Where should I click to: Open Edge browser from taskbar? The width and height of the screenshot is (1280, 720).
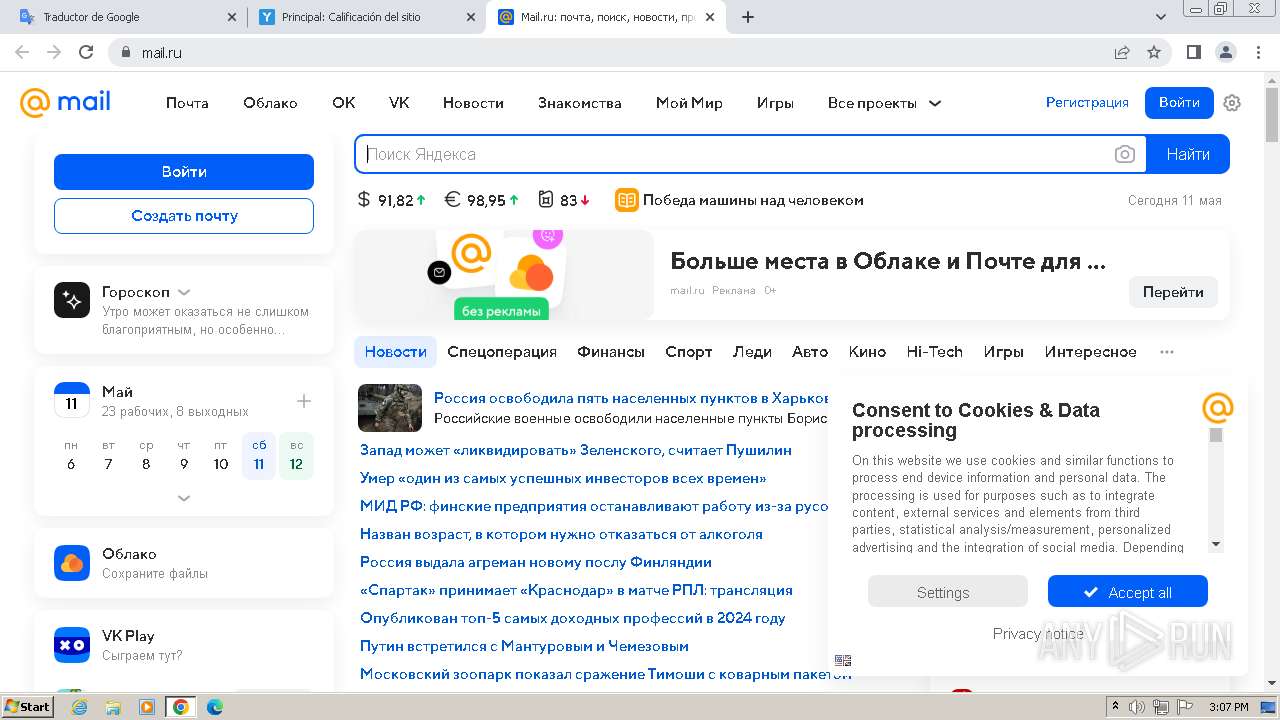[214, 707]
